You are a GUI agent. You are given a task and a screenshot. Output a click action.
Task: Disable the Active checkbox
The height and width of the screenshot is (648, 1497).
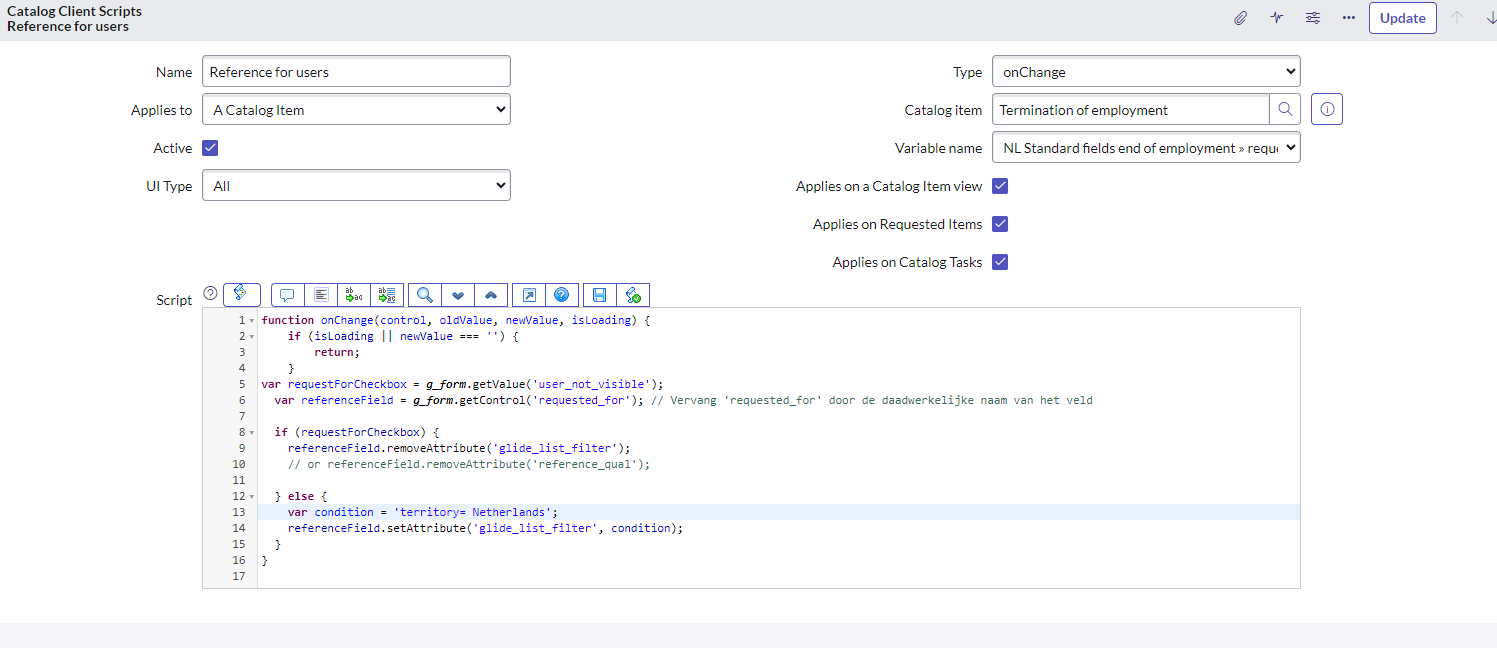[210, 147]
